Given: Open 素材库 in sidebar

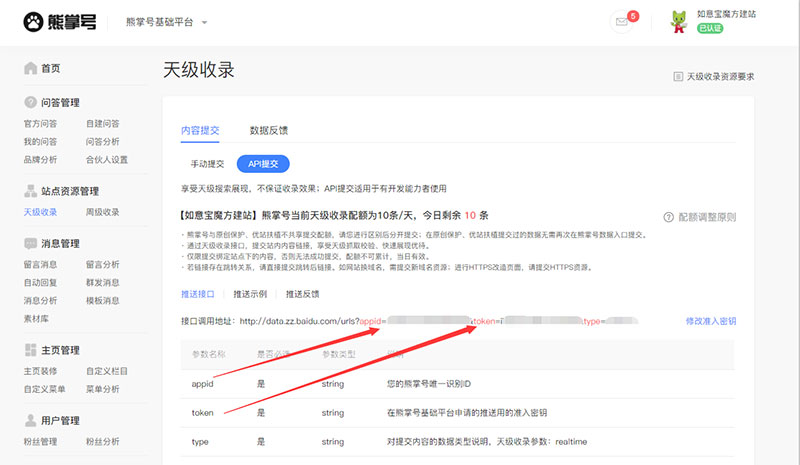Looking at the screenshot, I should [36, 319].
